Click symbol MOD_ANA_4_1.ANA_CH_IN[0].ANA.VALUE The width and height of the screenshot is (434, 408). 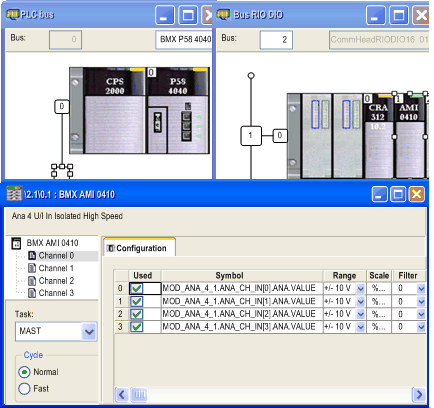[x=239, y=288]
